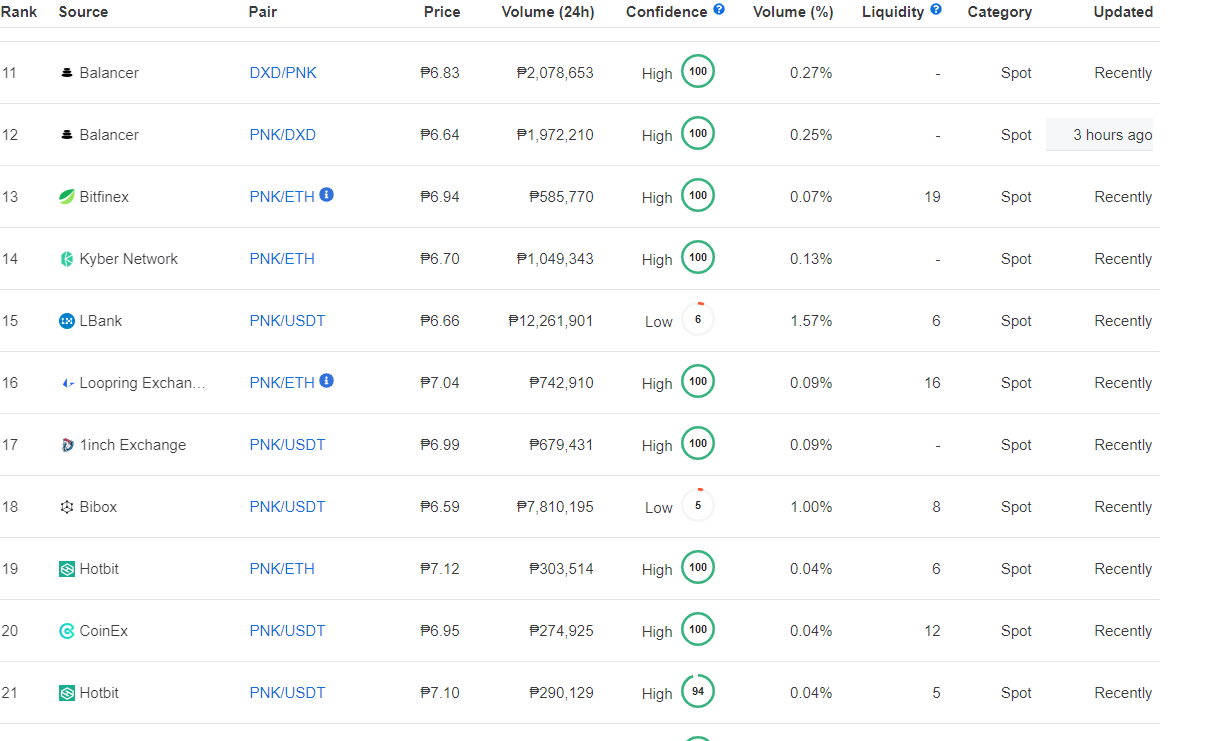
Task: Open the PNK/DXD pair link
Action: pyautogui.click(x=283, y=135)
